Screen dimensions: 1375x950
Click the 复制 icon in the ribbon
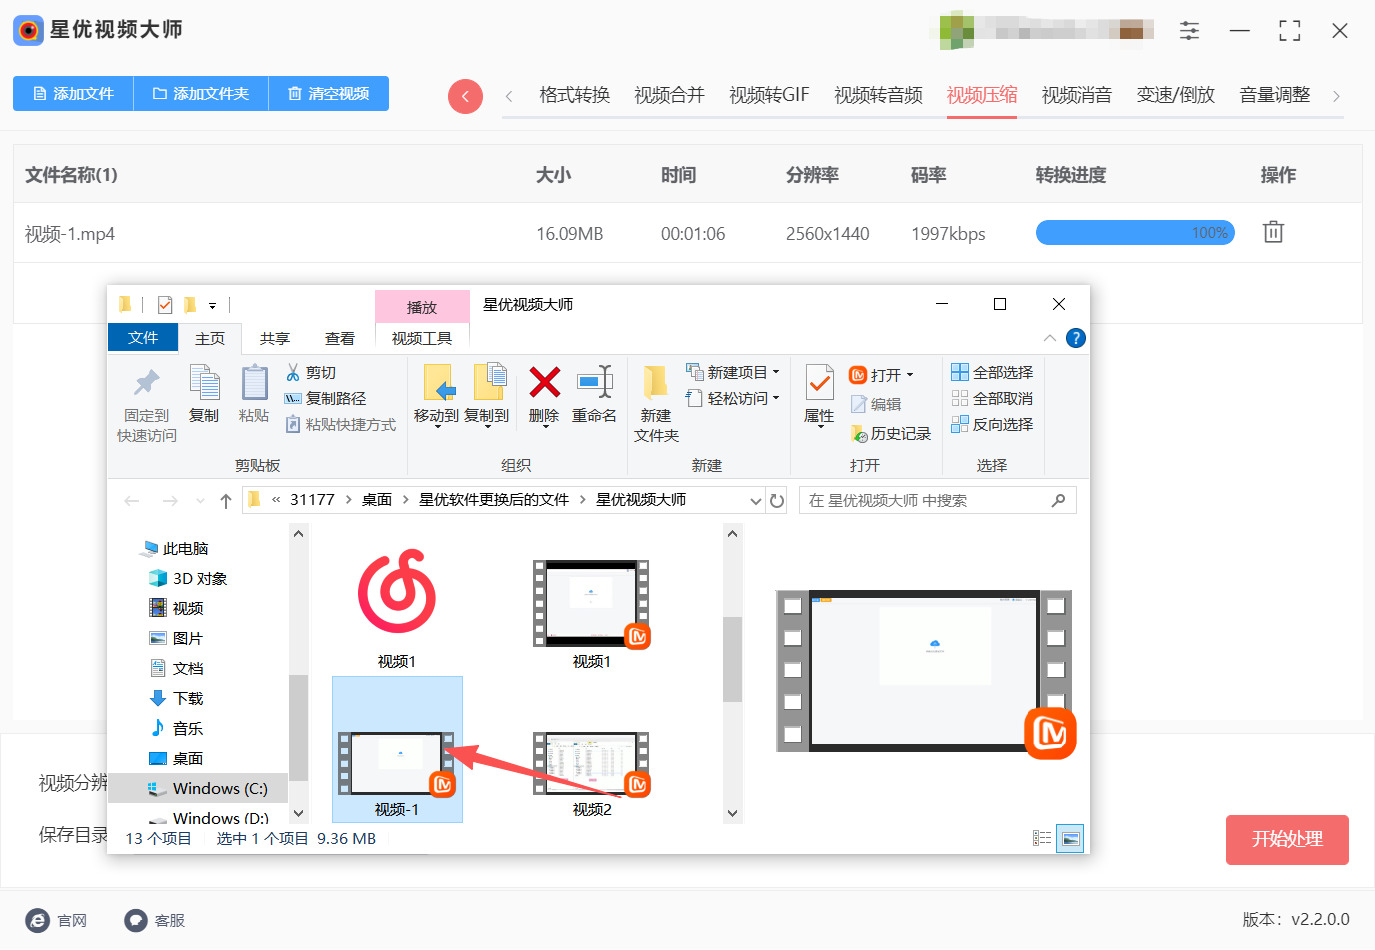pyautogui.click(x=204, y=396)
